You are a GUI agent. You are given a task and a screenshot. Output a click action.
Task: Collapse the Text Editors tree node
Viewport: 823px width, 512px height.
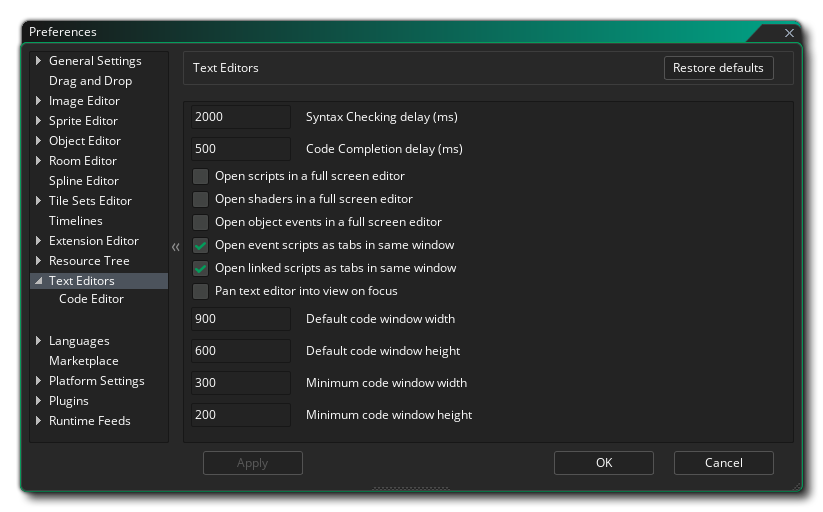pos(39,281)
